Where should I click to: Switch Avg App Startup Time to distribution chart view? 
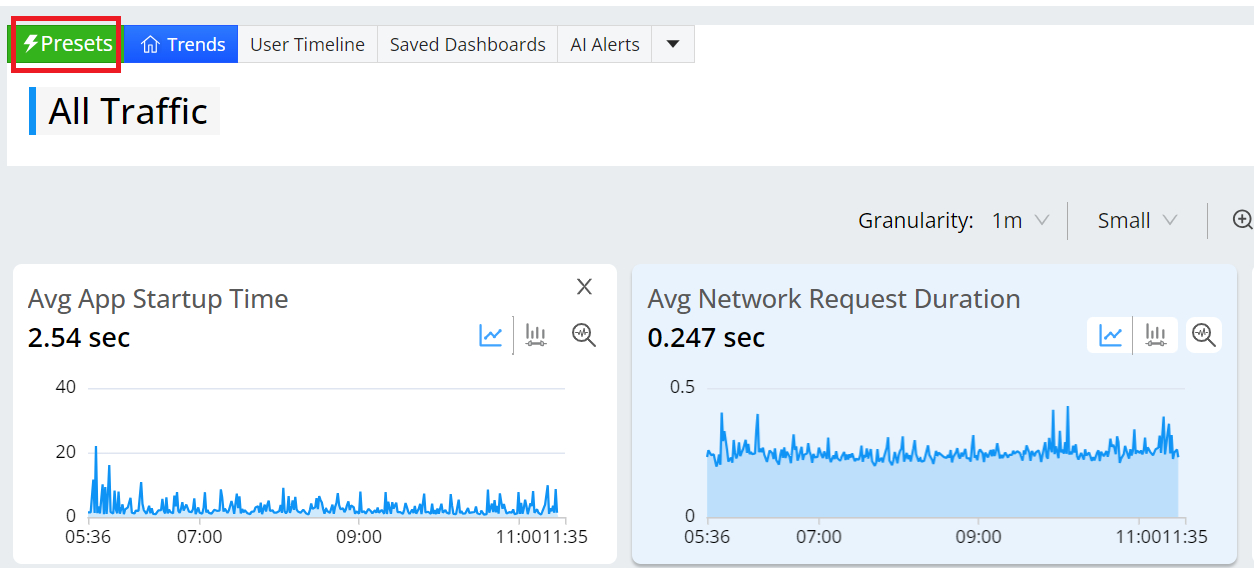tap(536, 335)
